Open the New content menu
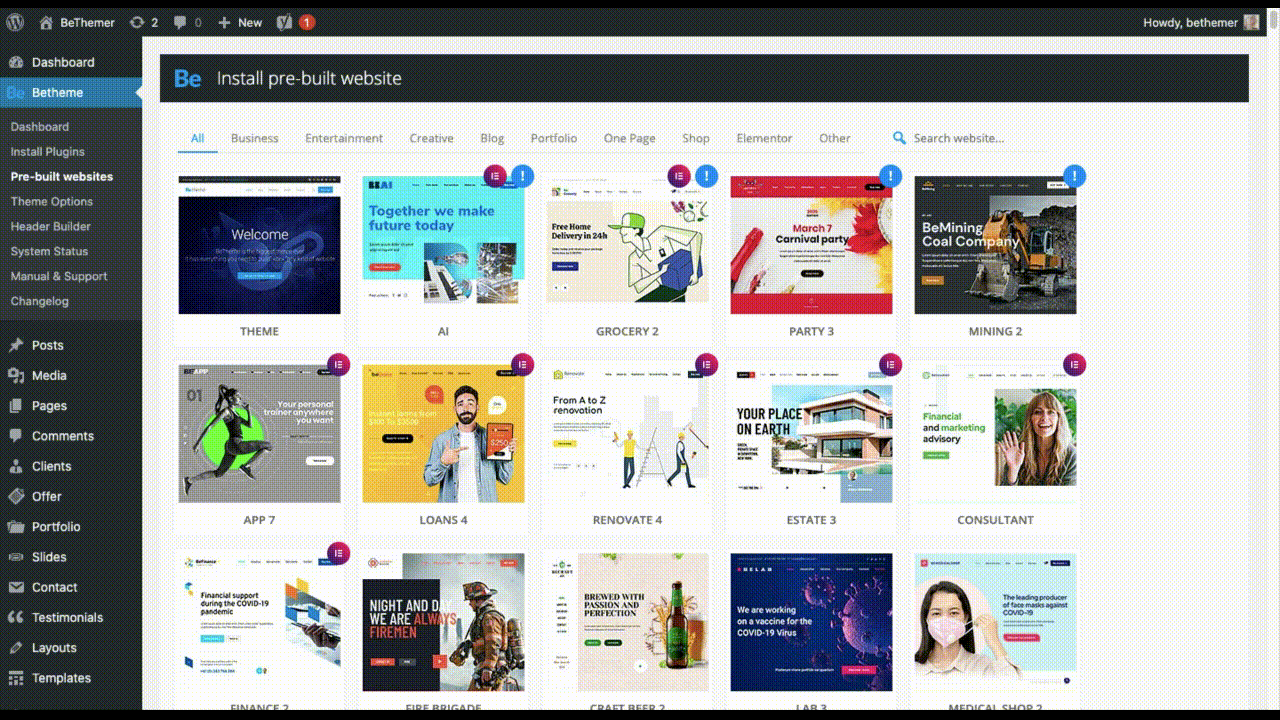This screenshot has width=1280, height=720. tap(240, 22)
